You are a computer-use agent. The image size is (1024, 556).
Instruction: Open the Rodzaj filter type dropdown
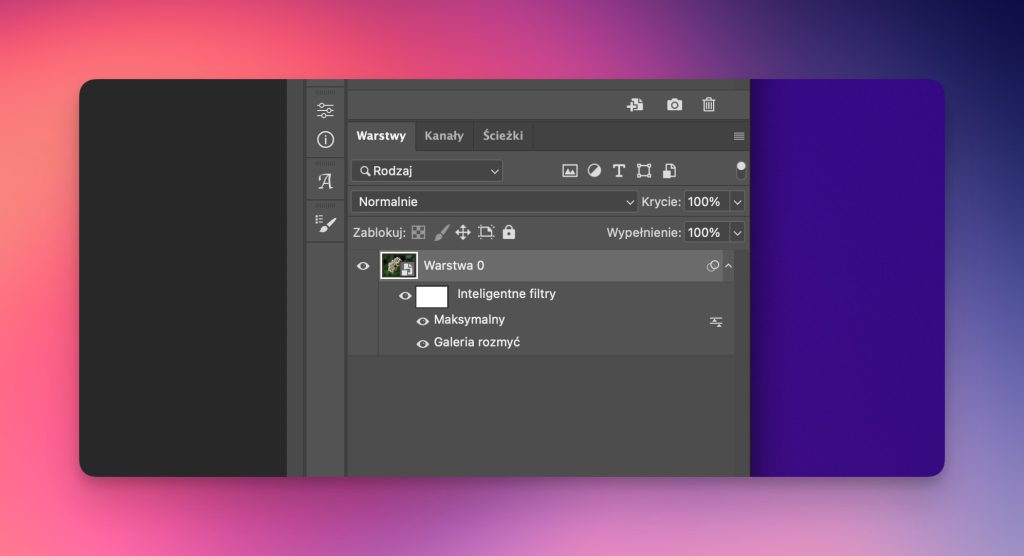[427, 171]
